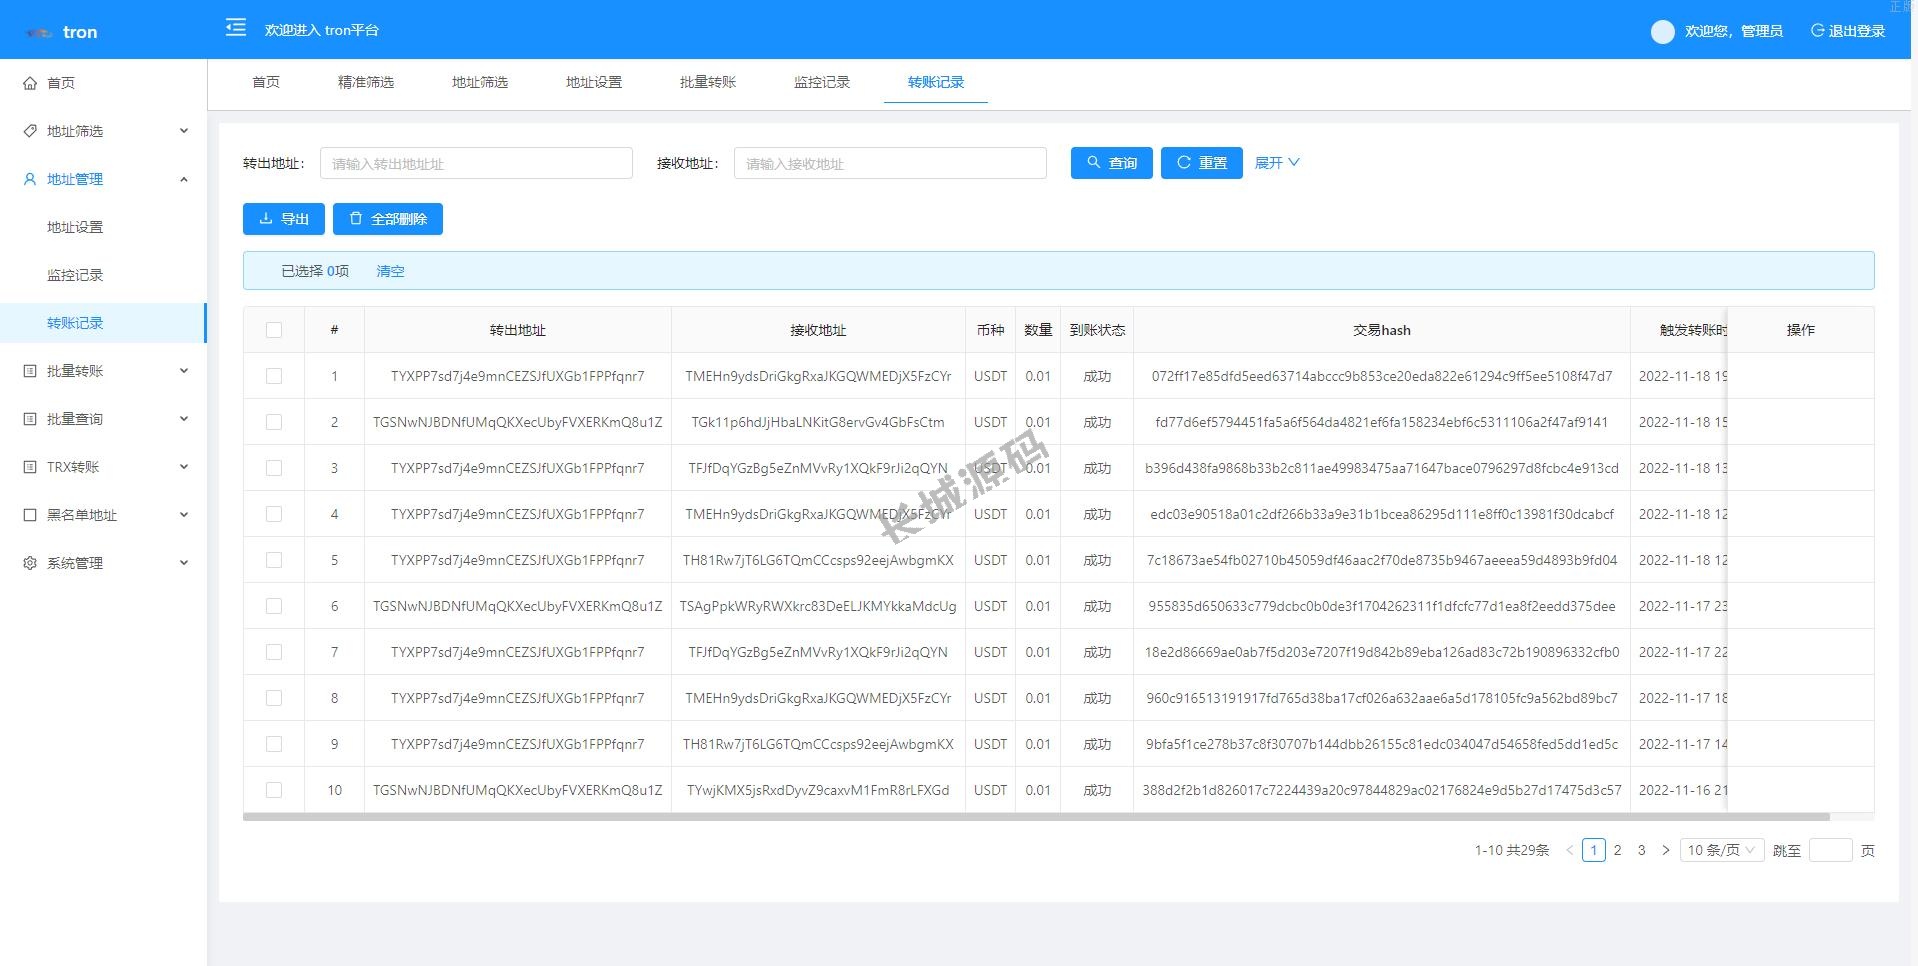
Task: Click the 转出地址 column header
Action: (518, 330)
